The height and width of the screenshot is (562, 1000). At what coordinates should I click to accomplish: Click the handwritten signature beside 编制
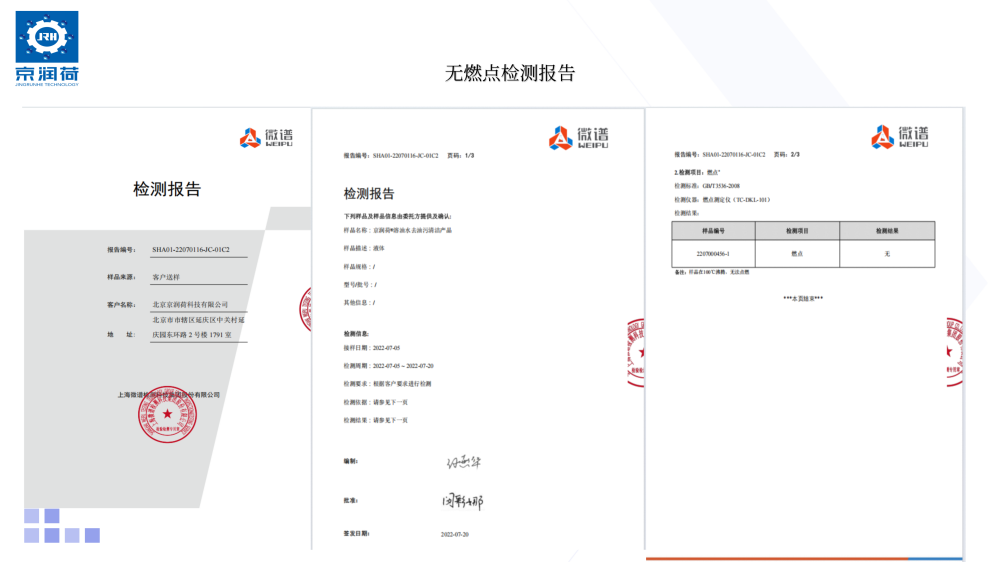coord(464,462)
